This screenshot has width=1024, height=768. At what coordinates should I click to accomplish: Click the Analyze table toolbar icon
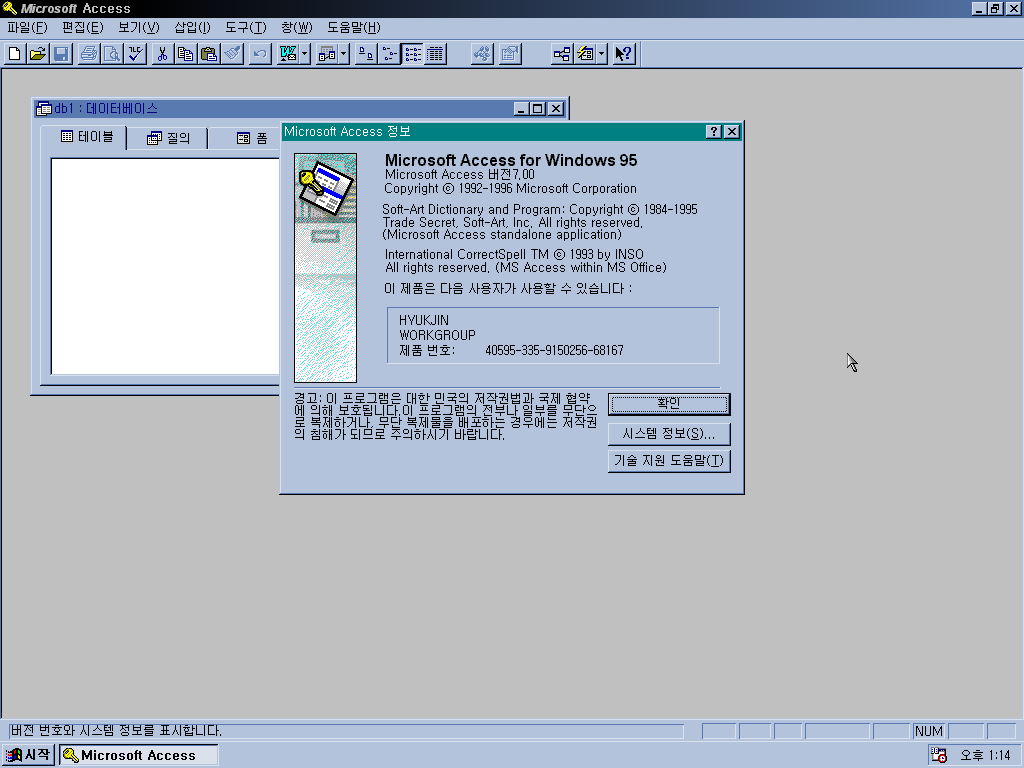click(x=327, y=54)
